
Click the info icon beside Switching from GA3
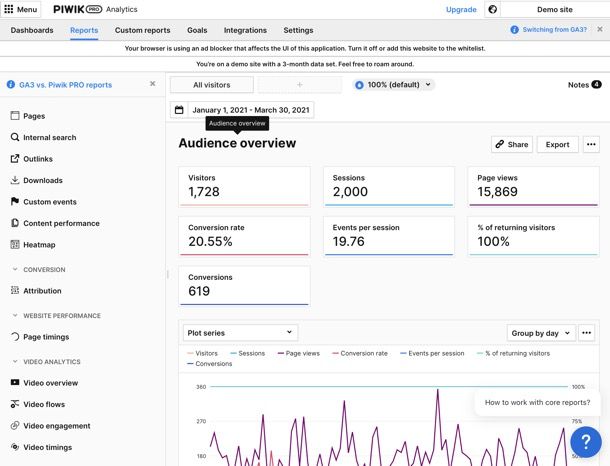point(514,30)
